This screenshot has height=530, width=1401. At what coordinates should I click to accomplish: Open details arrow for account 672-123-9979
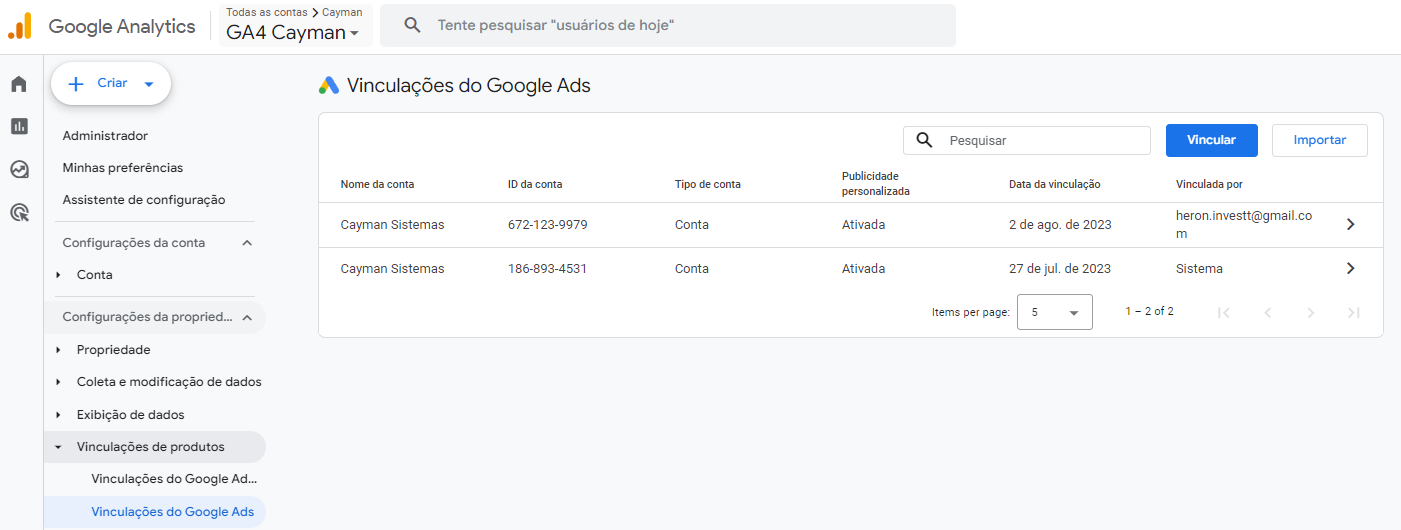(1350, 225)
